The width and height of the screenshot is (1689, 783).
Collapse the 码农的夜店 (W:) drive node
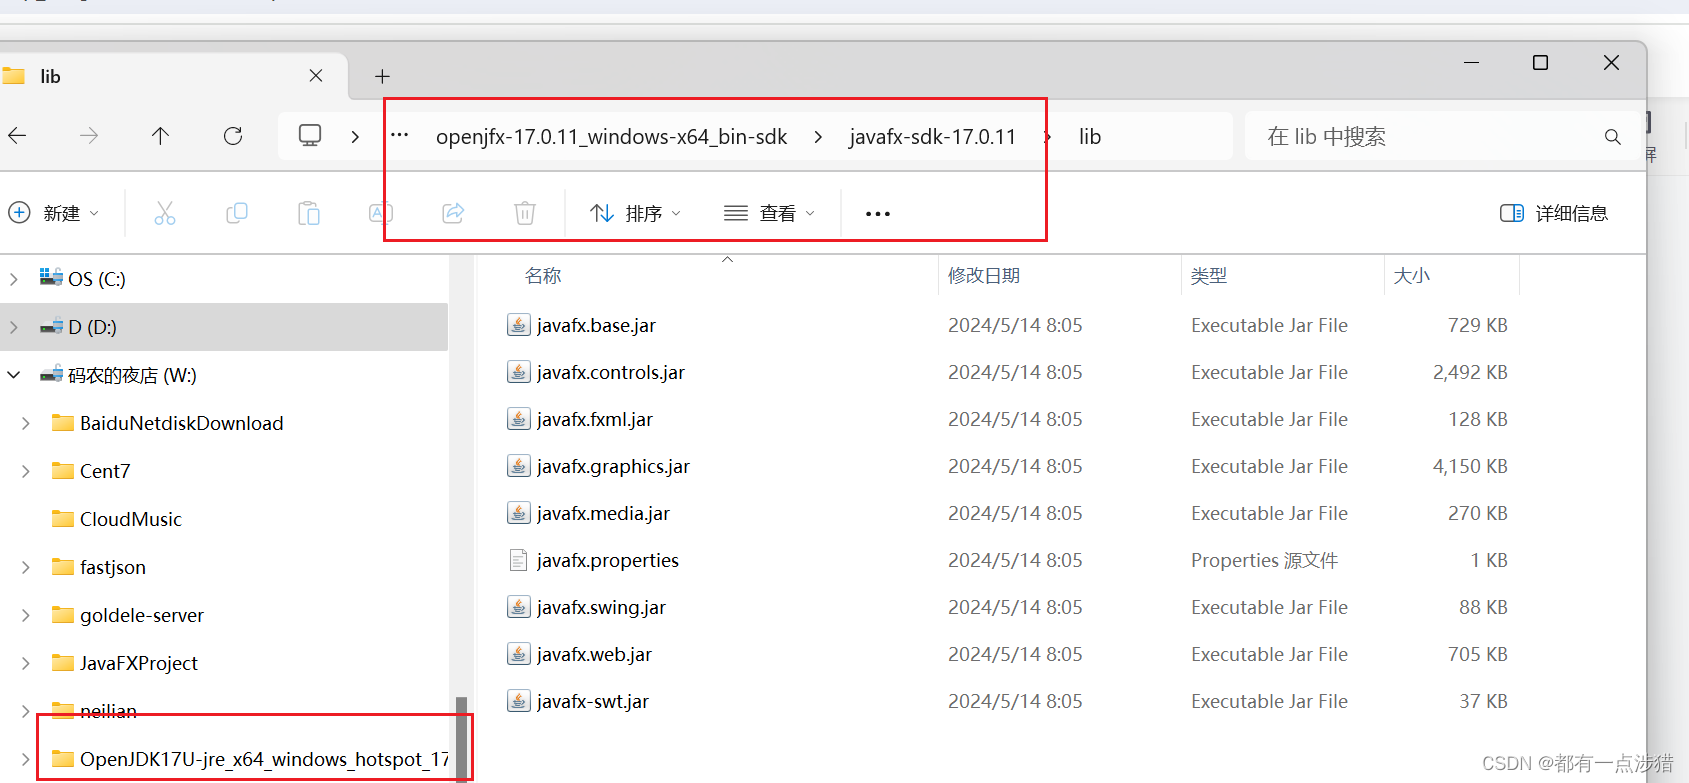pos(14,375)
